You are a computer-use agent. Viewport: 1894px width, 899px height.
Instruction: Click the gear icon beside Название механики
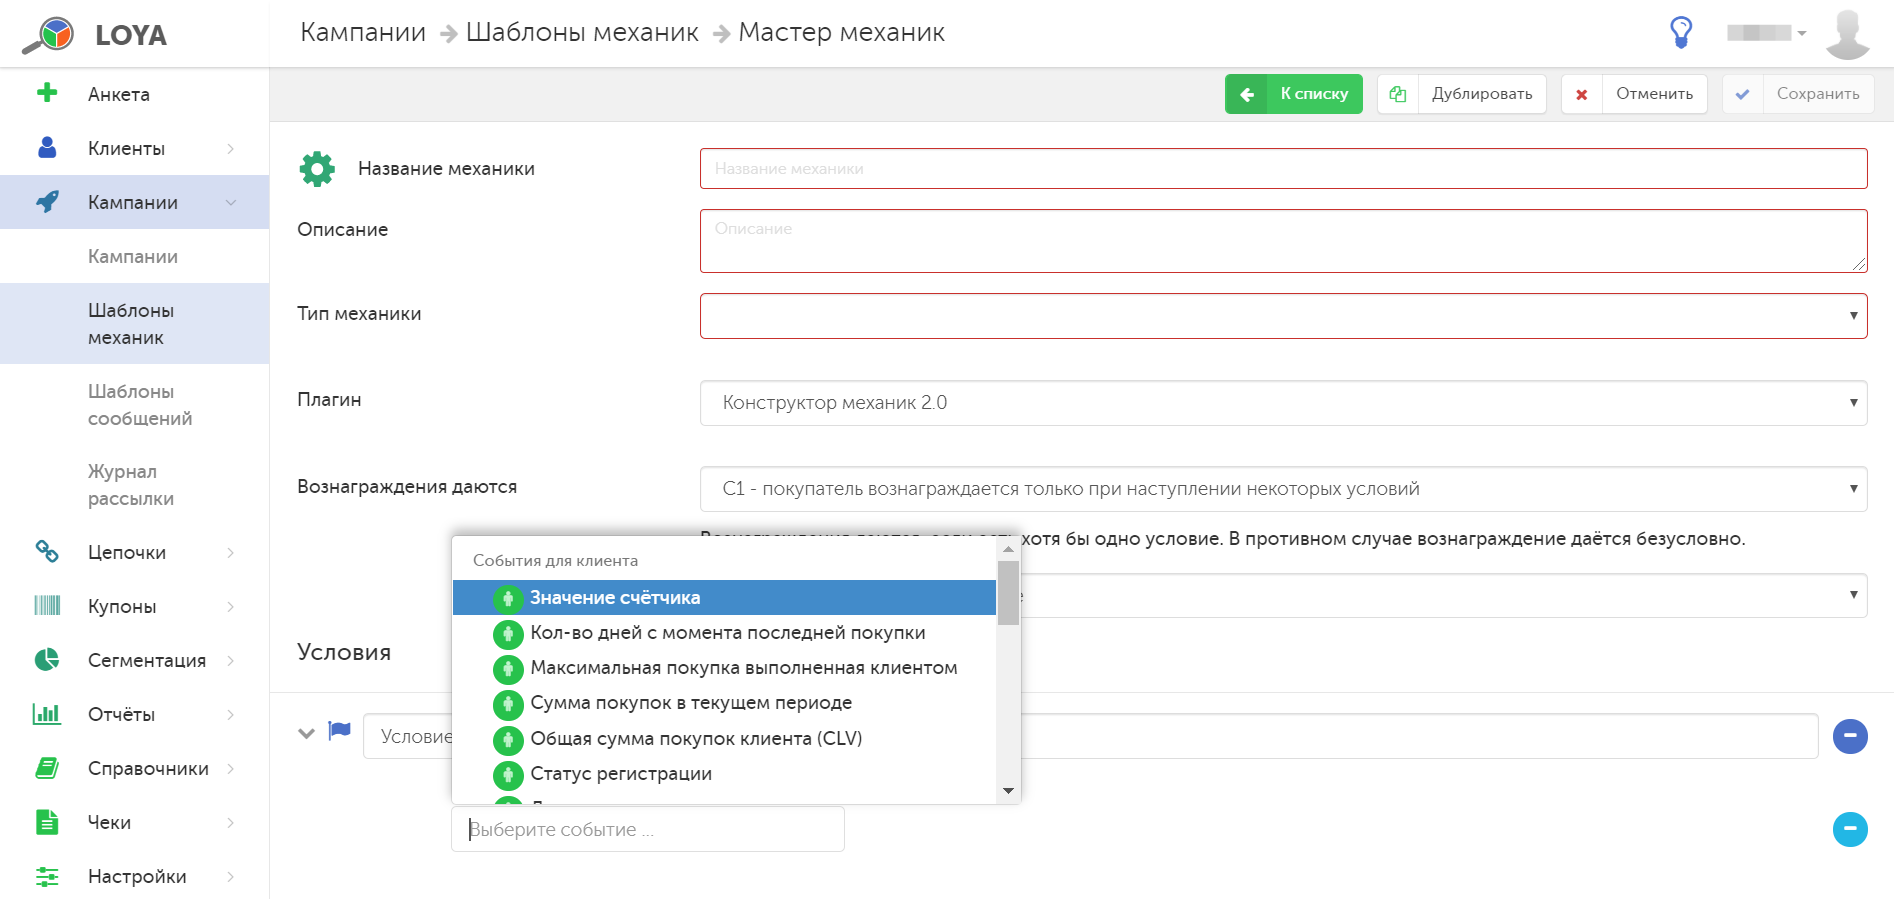(317, 168)
